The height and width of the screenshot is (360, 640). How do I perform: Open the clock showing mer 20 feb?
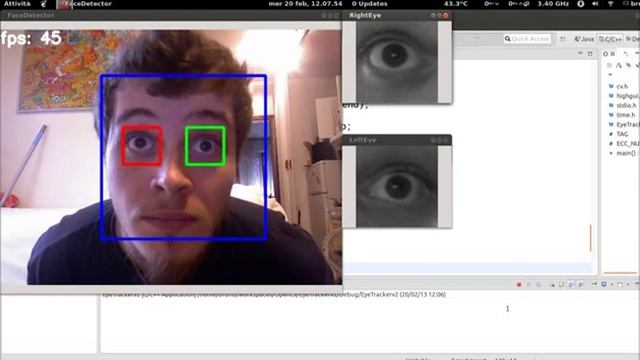[x=305, y=4]
